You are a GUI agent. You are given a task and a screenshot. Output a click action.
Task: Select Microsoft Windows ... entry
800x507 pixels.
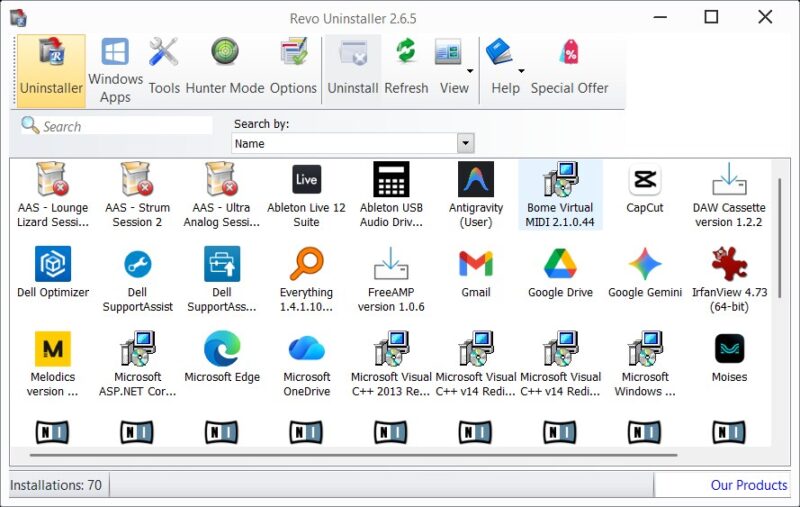pos(645,364)
